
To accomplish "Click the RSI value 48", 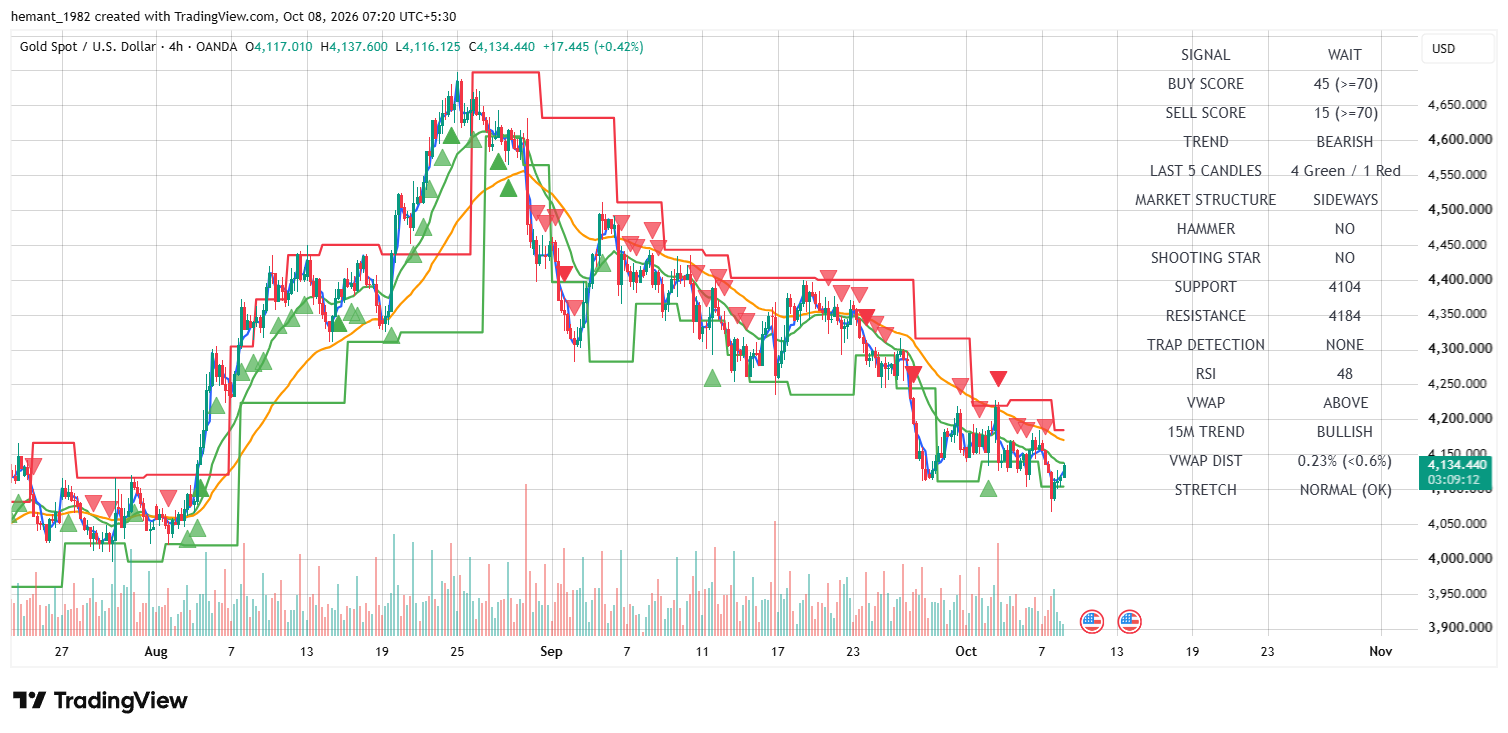I will pyautogui.click(x=1345, y=374).
